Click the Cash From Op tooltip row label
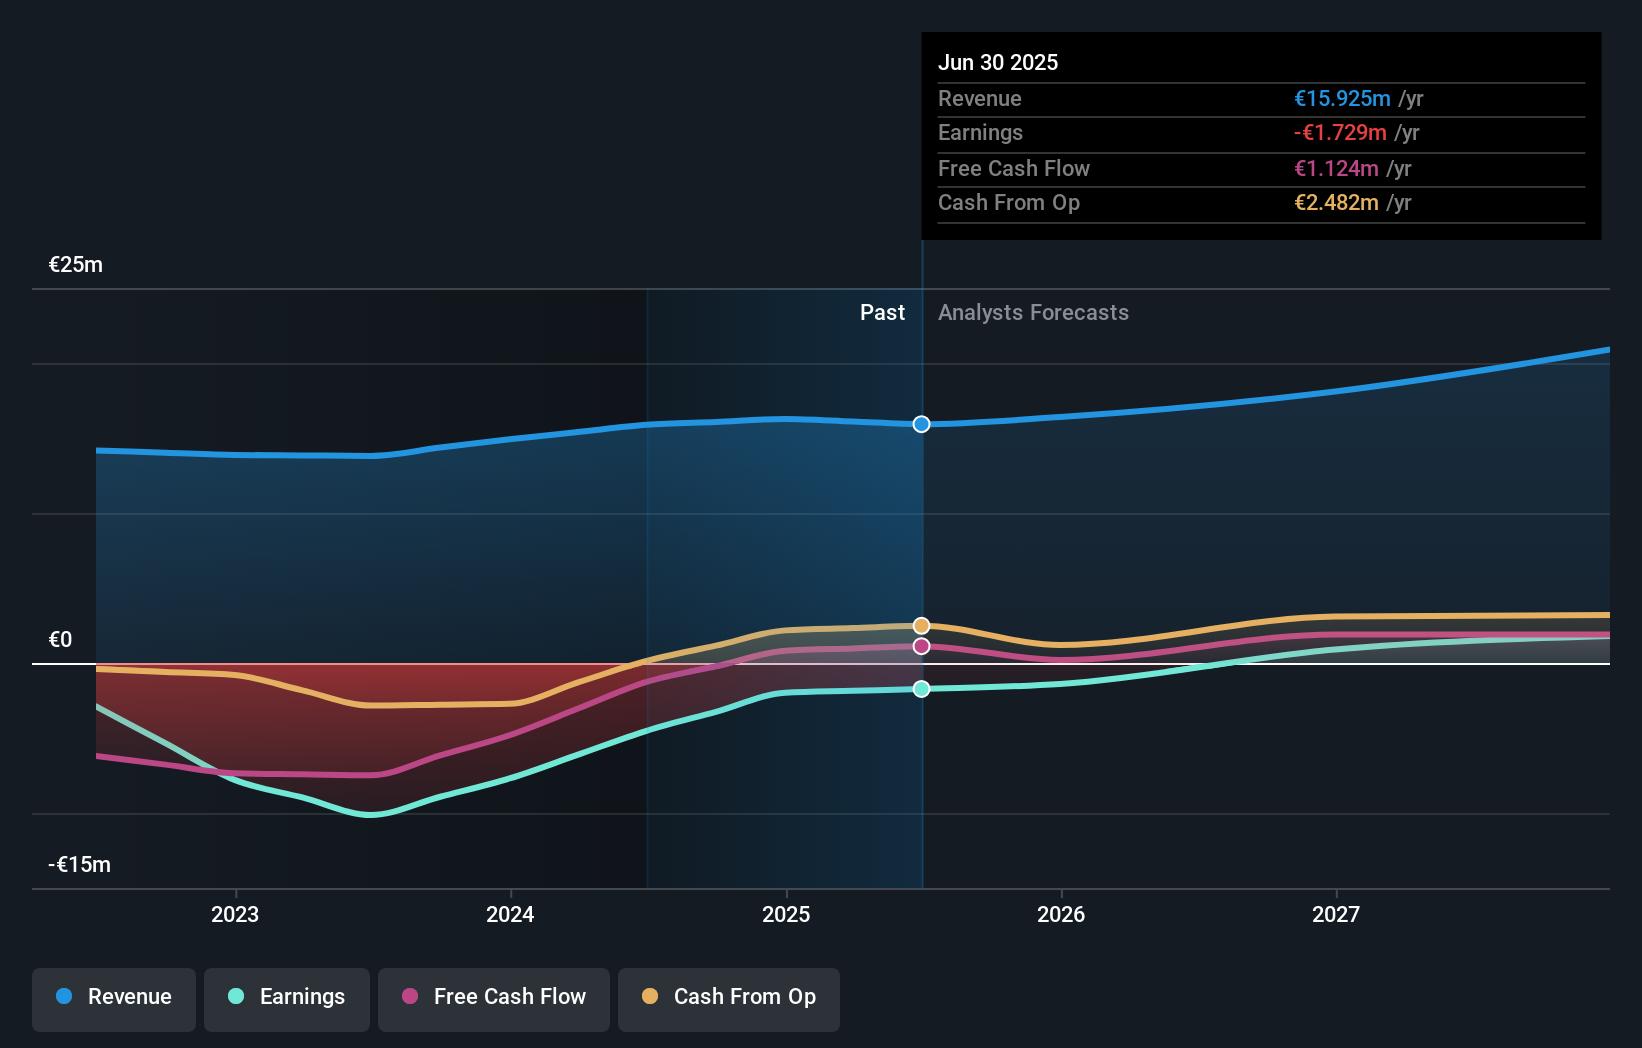This screenshot has width=1642, height=1048. click(x=1009, y=203)
